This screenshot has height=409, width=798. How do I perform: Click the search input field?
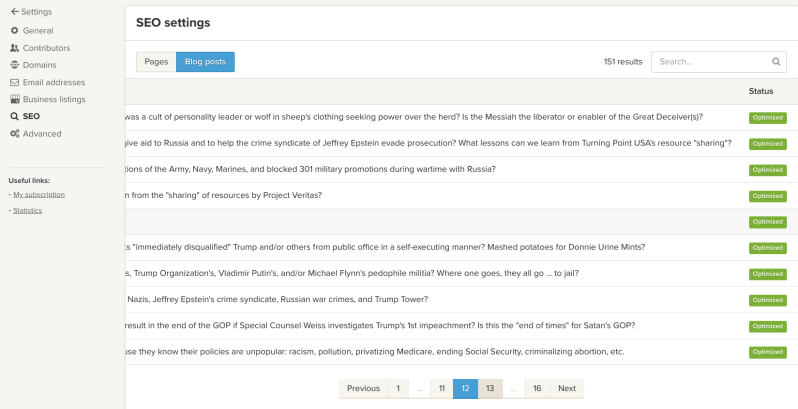click(x=712, y=62)
